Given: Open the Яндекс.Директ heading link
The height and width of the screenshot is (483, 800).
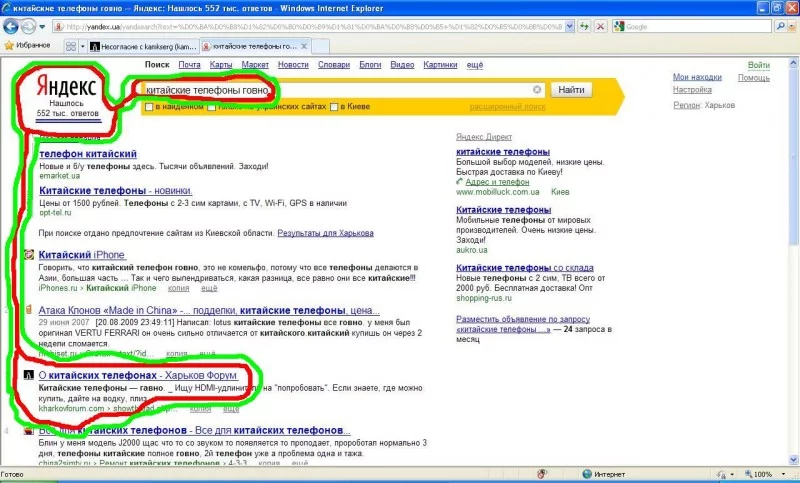Looking at the screenshot, I should (484, 137).
